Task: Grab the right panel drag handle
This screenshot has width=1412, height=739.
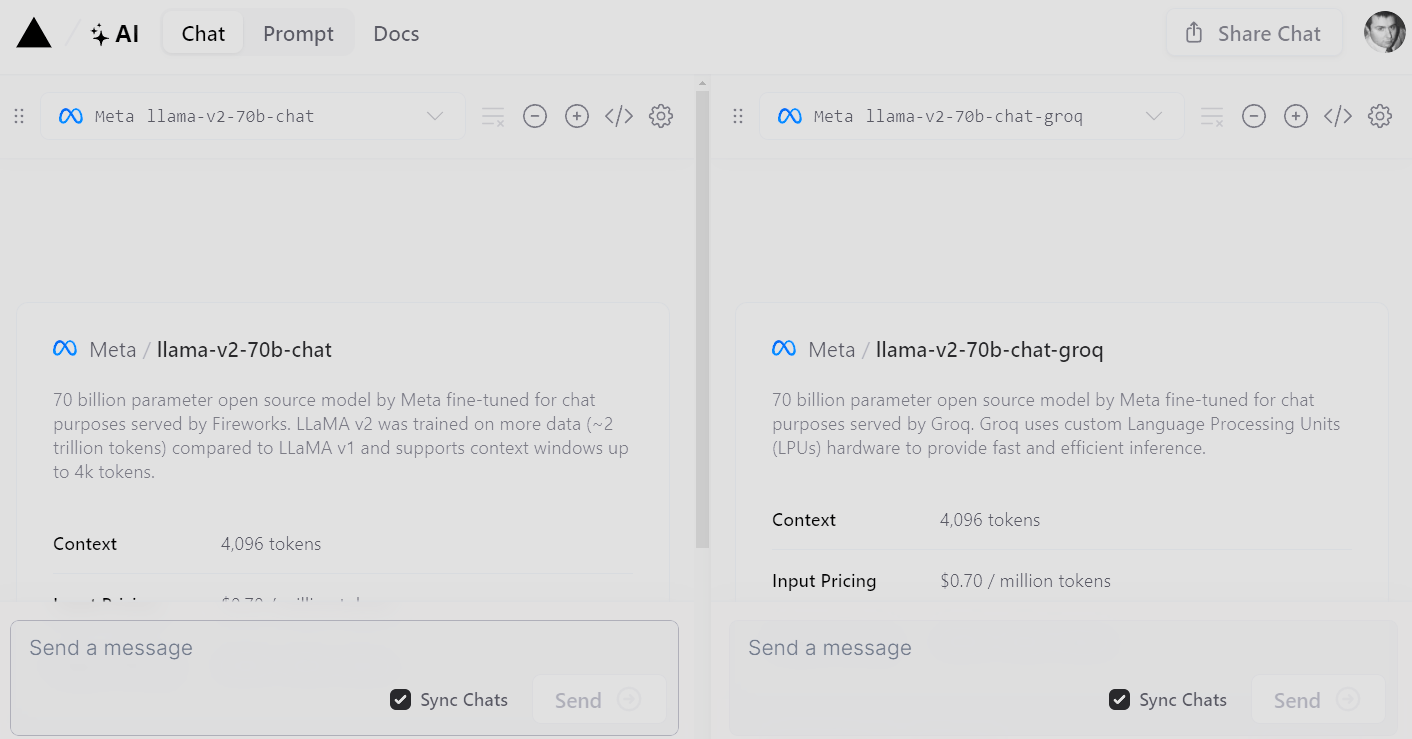Action: (738, 116)
